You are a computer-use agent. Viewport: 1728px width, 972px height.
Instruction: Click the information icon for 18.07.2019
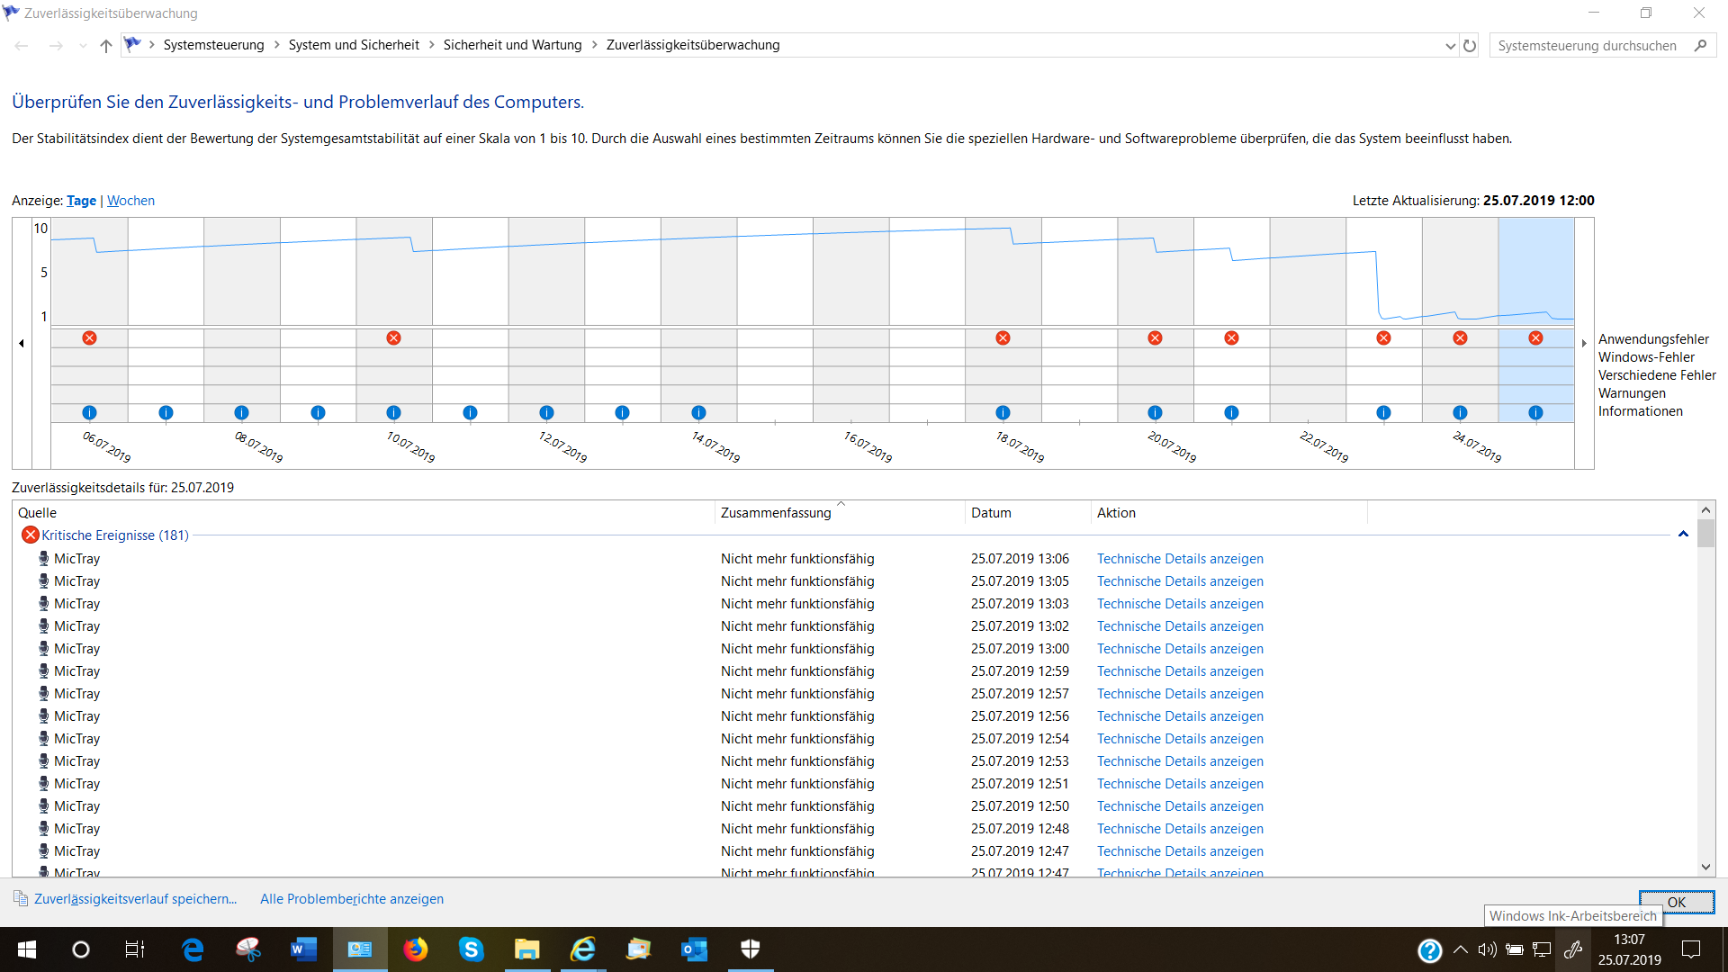[1003, 412]
